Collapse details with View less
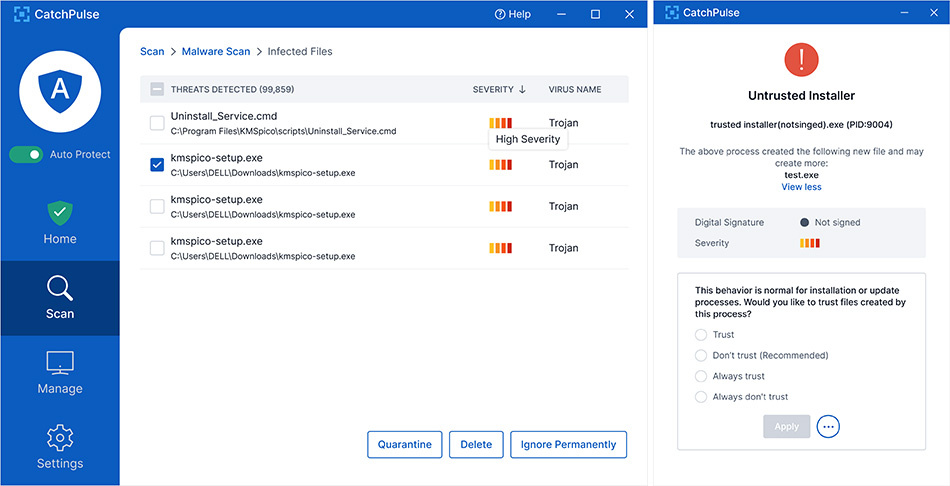950x486 pixels. tap(802, 187)
